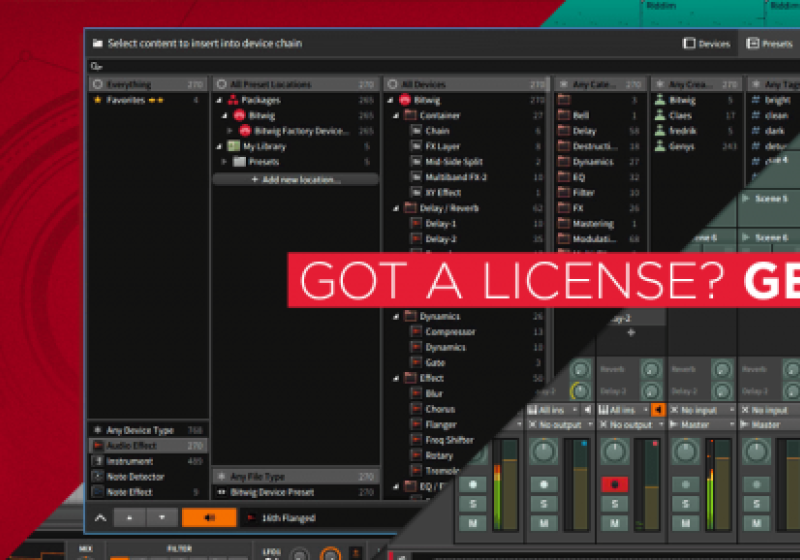The width and height of the screenshot is (800, 560).
Task: Expand Bitwig Factory Device location
Action: click(230, 131)
